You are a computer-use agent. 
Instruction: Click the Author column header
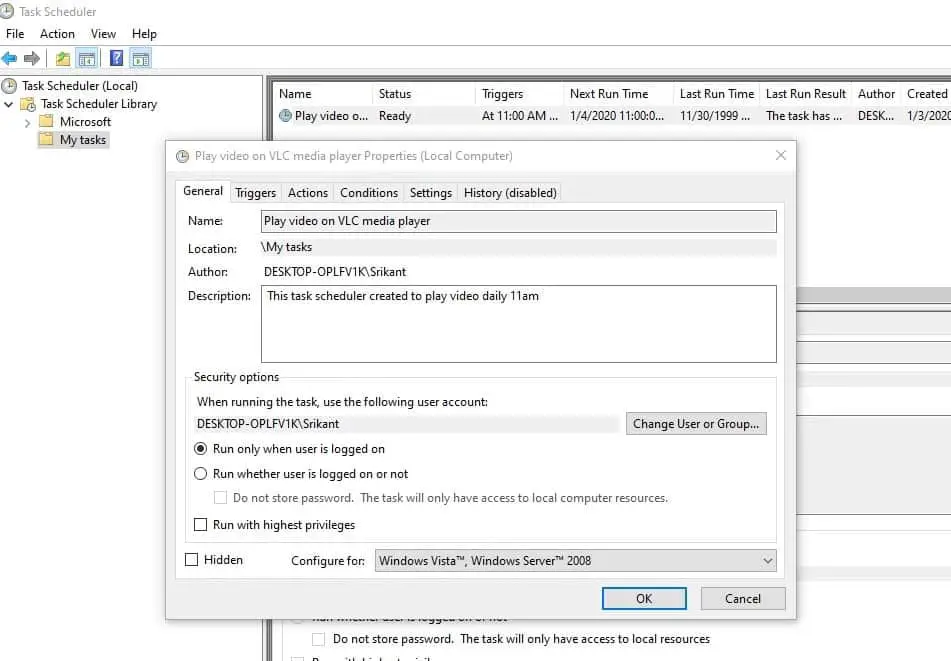876,94
